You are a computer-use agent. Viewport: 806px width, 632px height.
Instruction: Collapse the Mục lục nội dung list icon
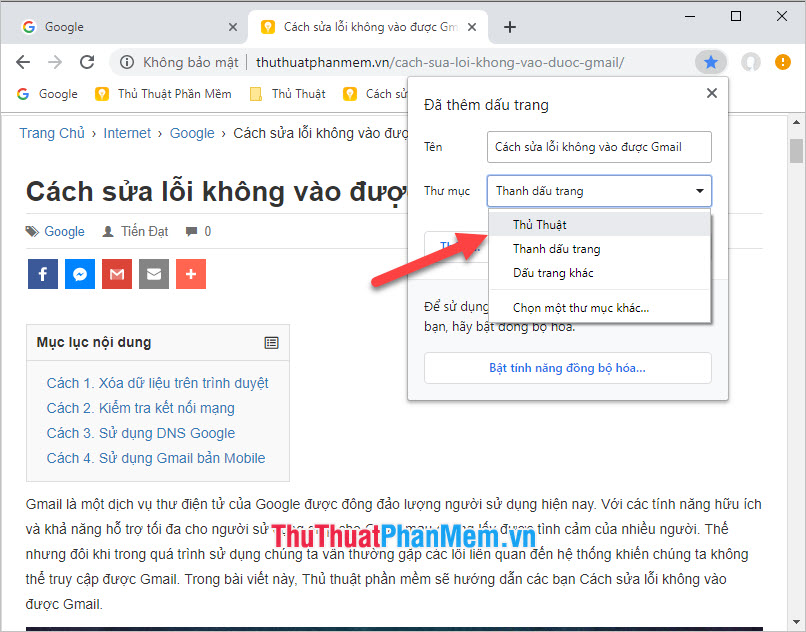pos(271,342)
